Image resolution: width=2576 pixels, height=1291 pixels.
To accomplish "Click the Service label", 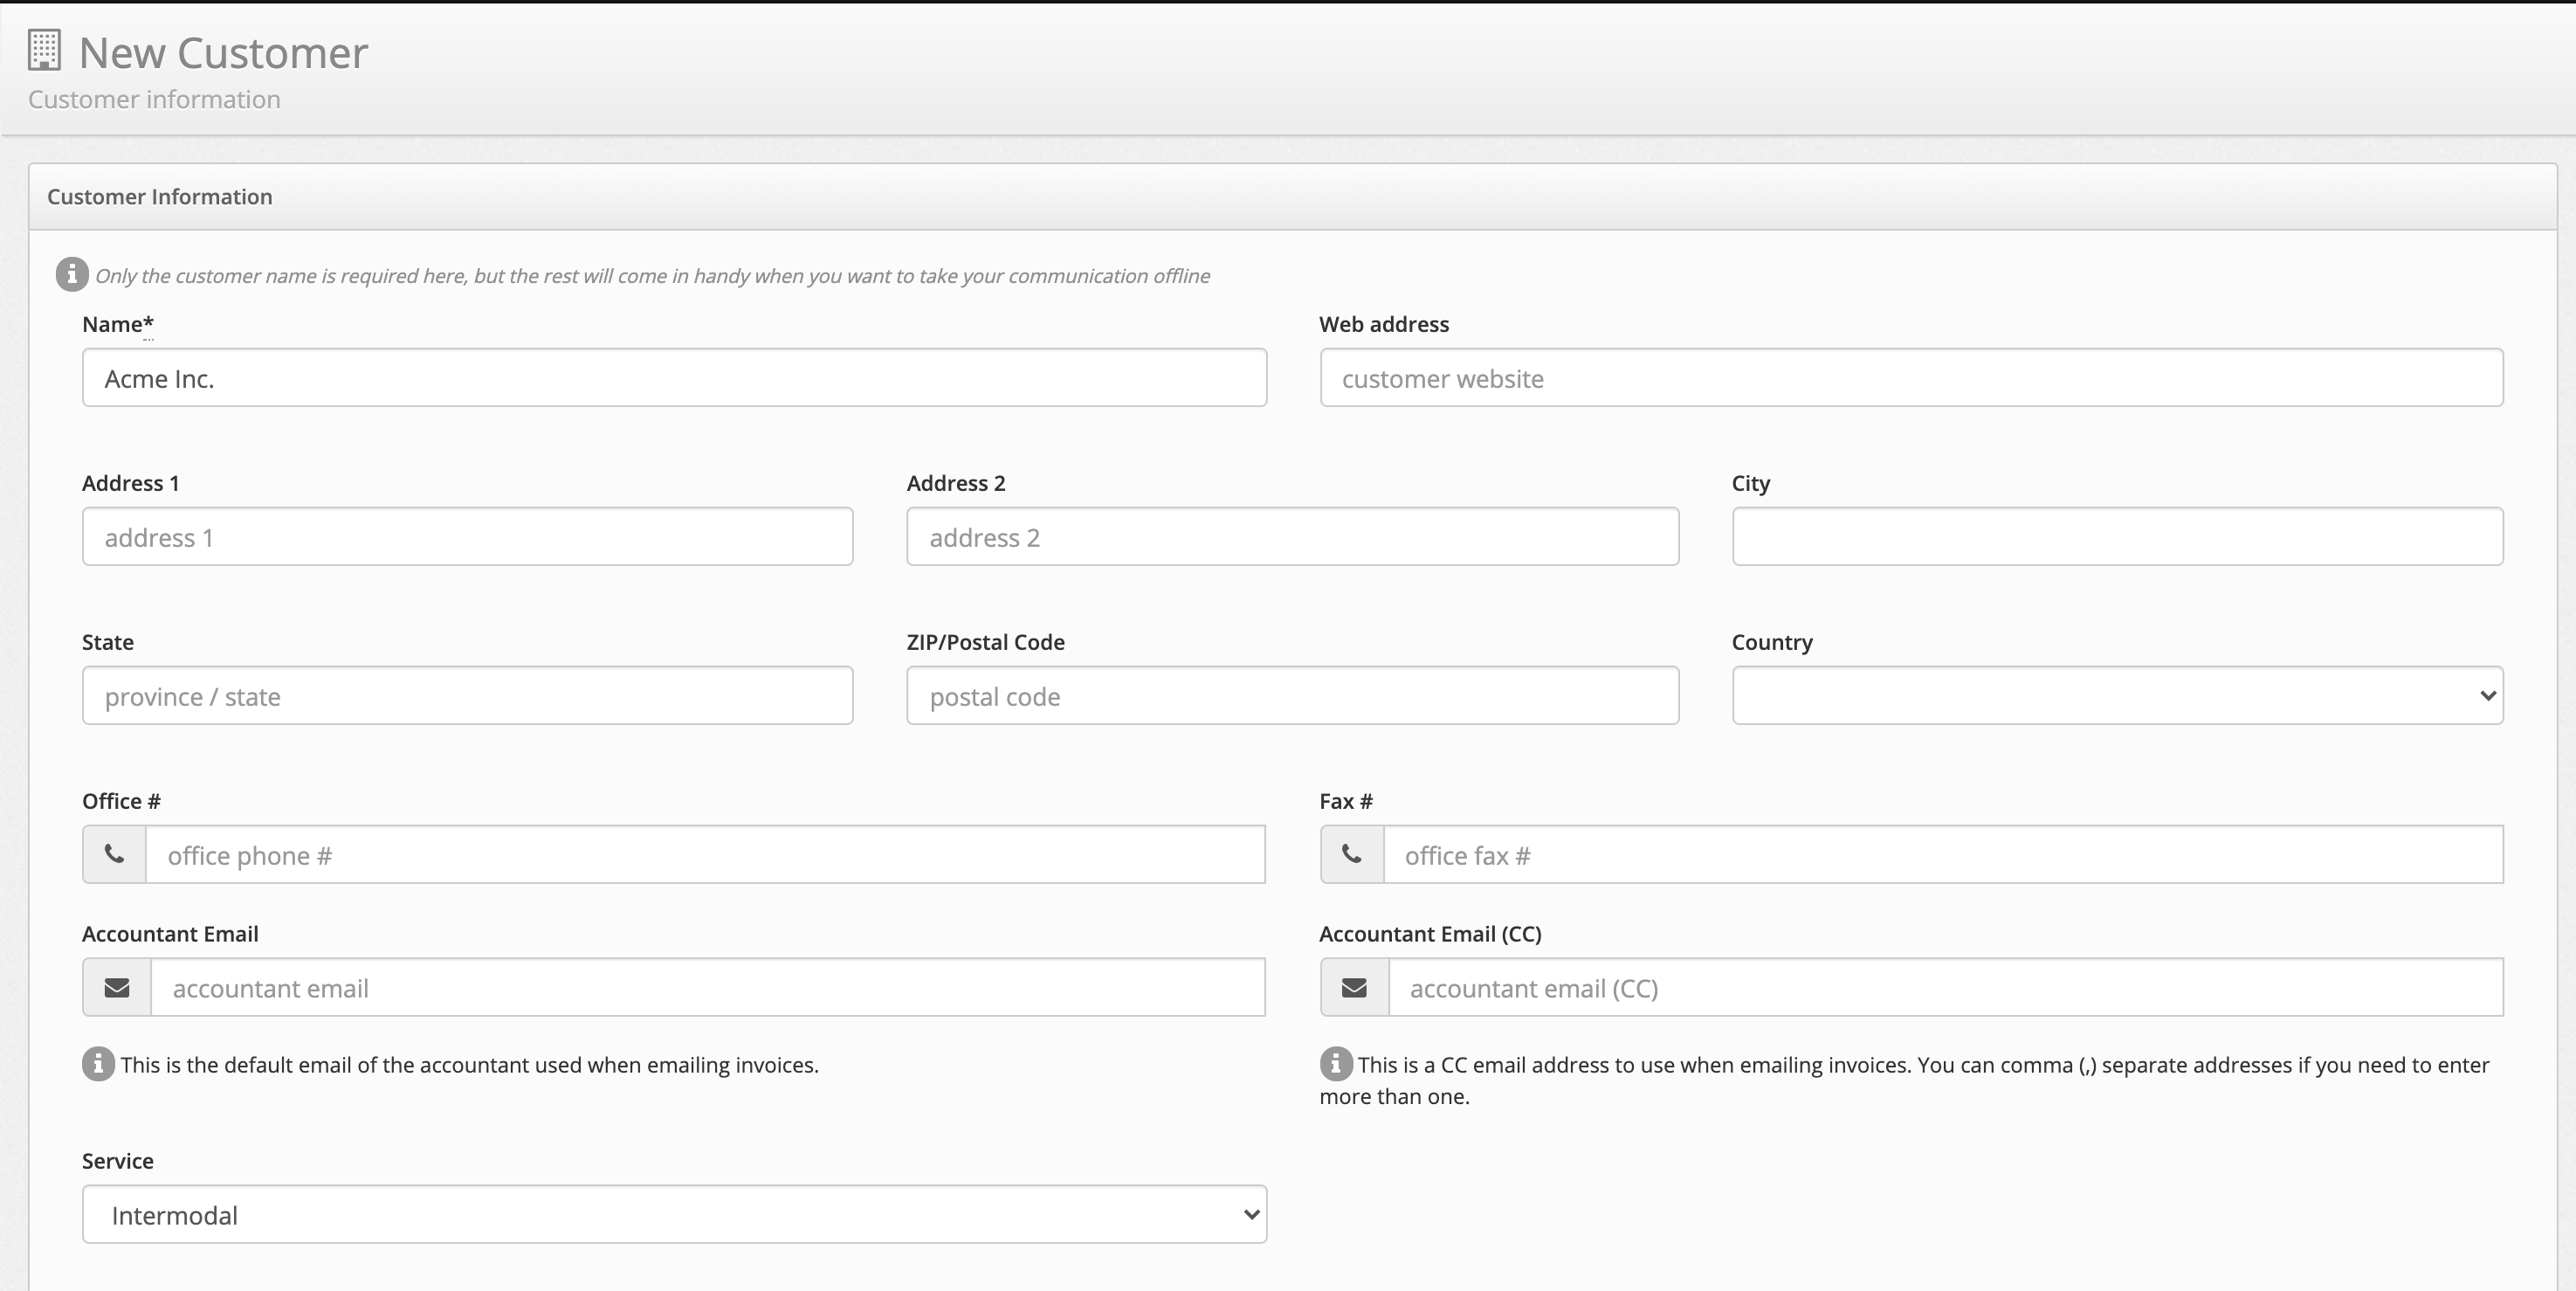I will coord(117,1161).
